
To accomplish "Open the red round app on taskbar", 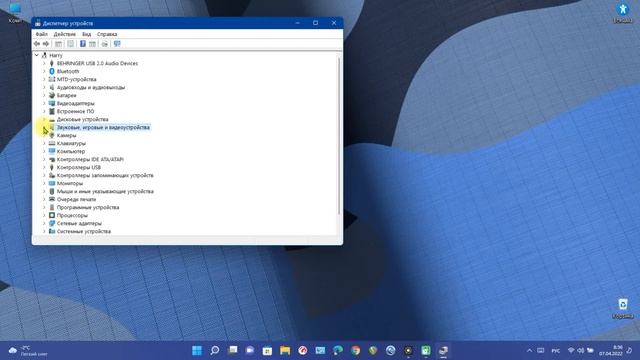I will 302,350.
